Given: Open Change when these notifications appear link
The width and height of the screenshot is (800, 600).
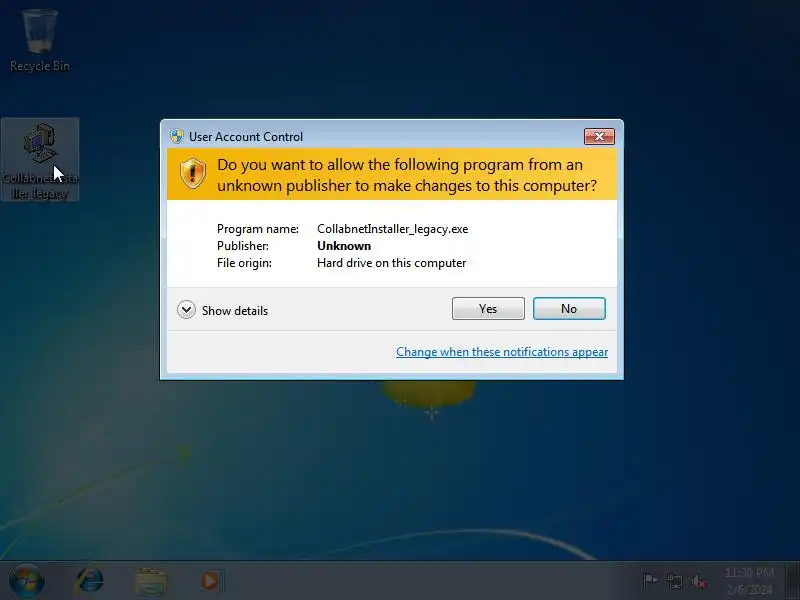Looking at the screenshot, I should click(x=502, y=352).
